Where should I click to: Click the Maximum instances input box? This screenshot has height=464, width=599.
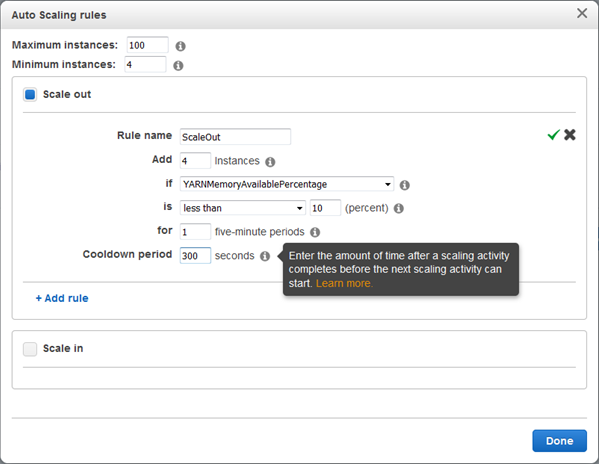click(147, 45)
